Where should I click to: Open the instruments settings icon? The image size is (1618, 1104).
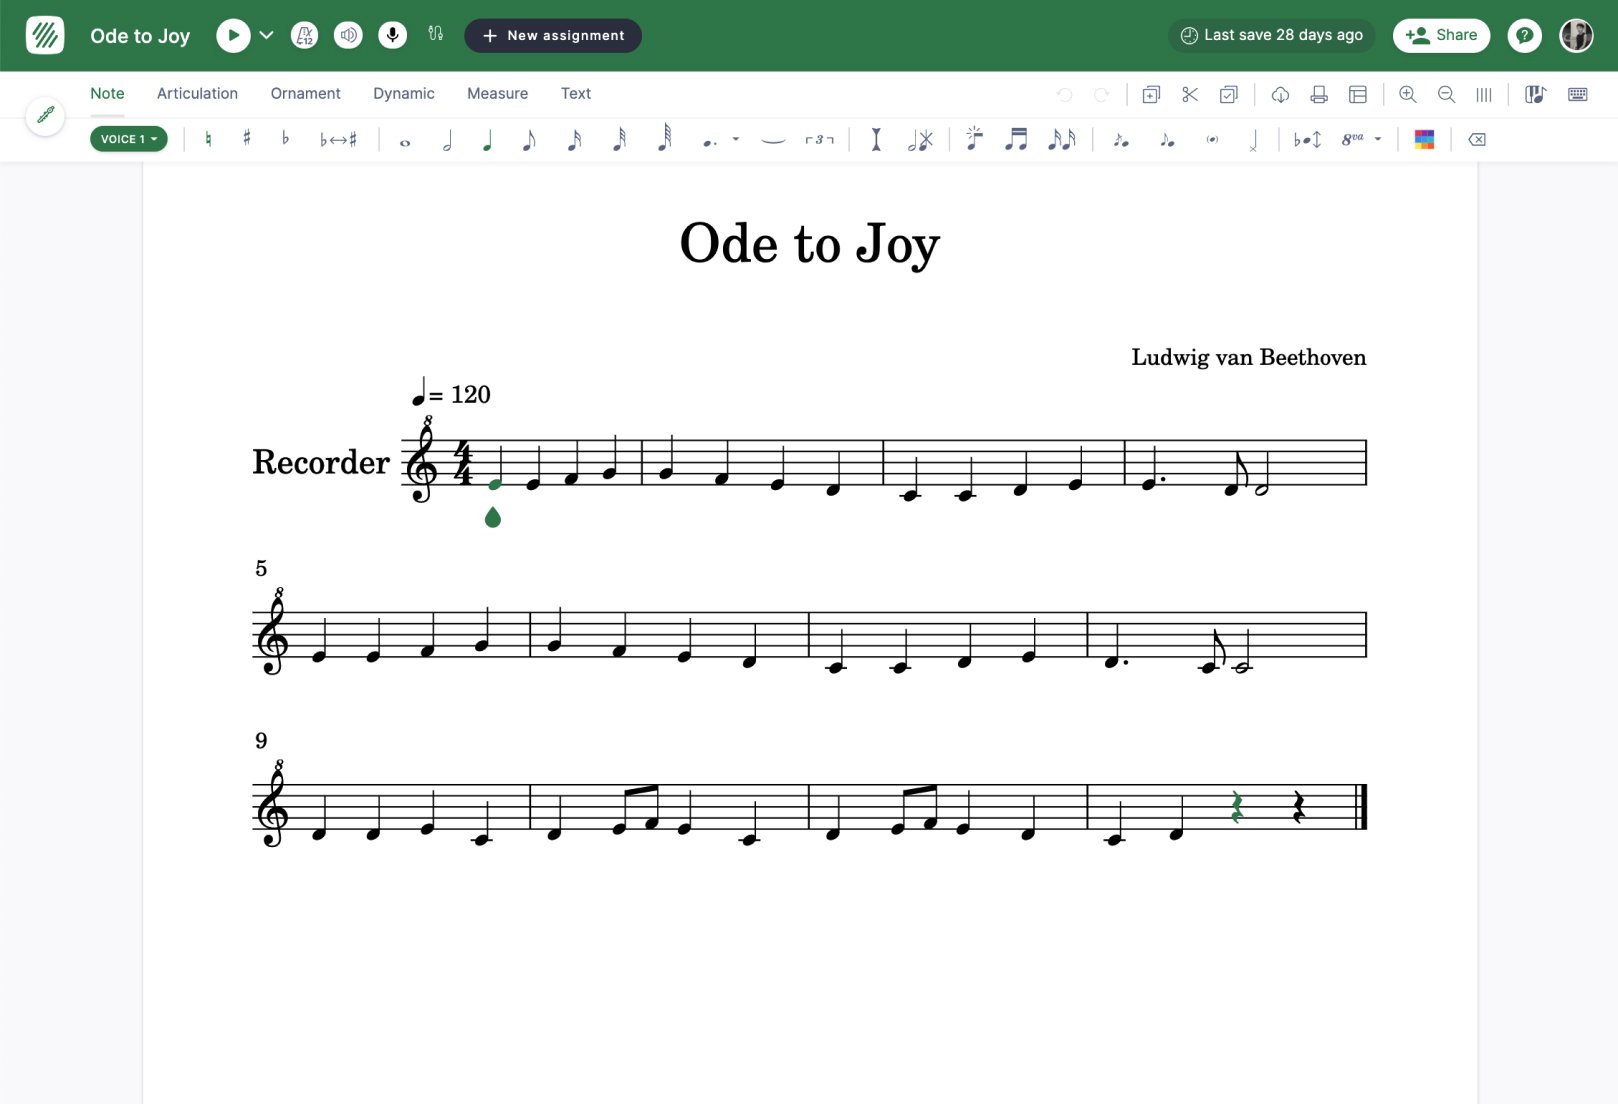pos(435,34)
